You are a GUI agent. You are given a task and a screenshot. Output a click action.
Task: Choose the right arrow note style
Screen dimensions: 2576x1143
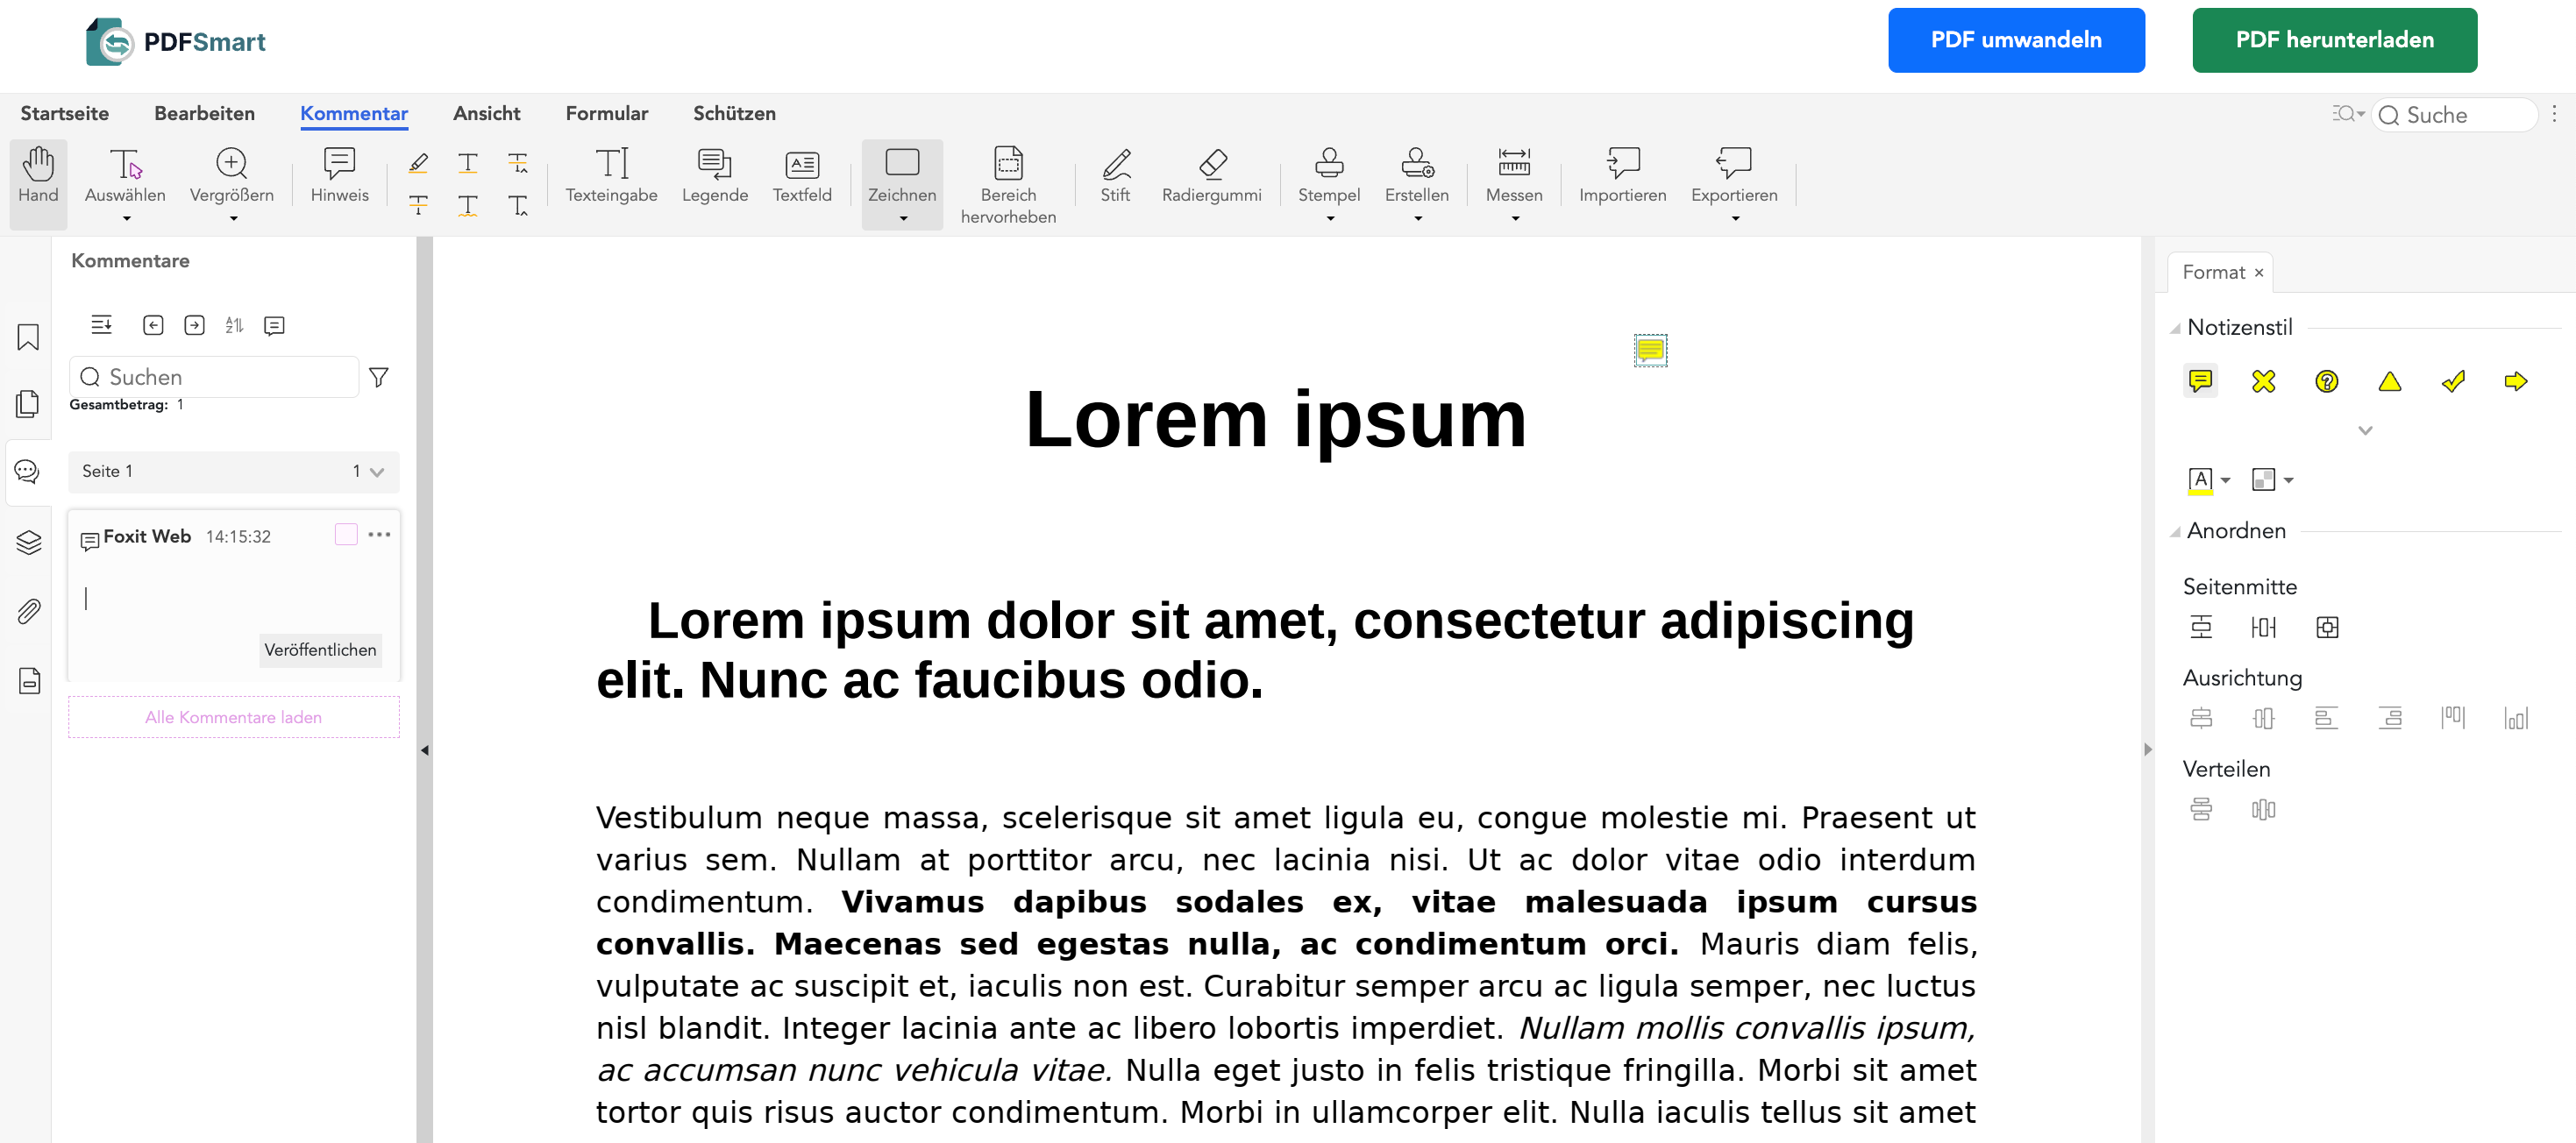point(2515,381)
